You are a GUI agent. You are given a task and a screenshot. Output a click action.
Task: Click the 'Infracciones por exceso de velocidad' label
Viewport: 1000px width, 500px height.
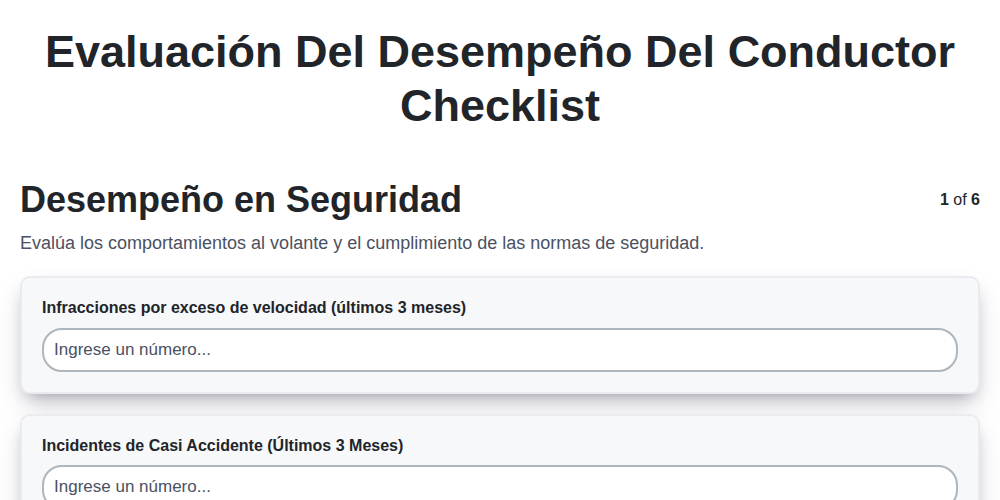pyautogui.click(x=254, y=307)
